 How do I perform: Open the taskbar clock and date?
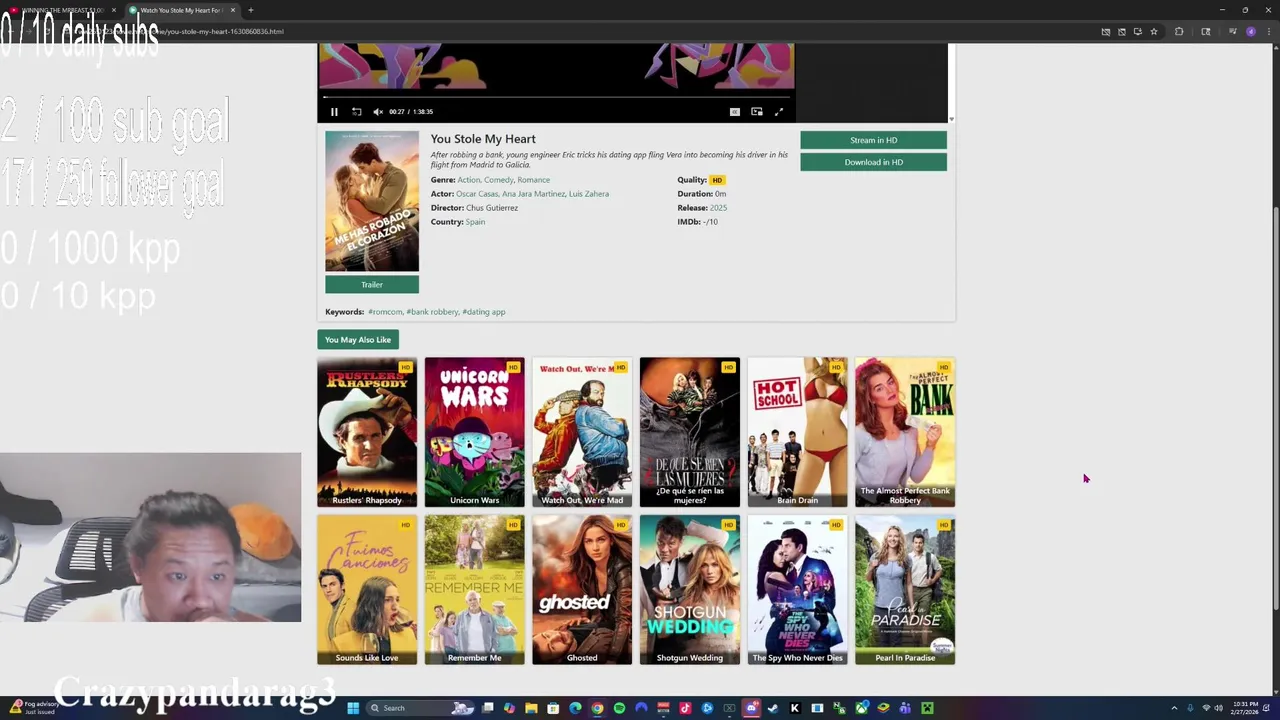click(x=1246, y=708)
